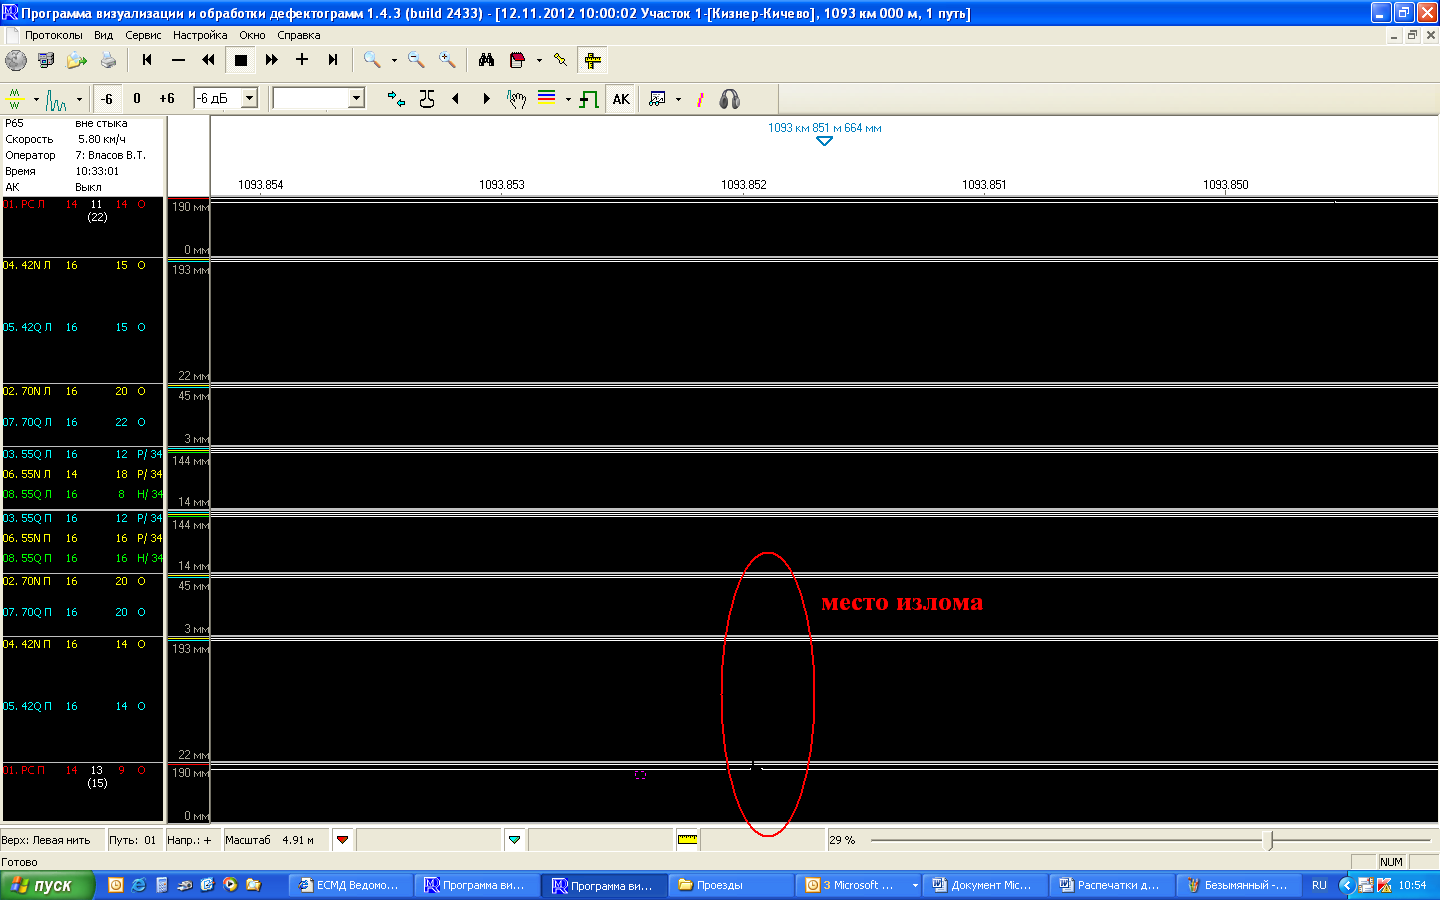The image size is (1440, 900).
Task: Click the globe icon in the main toolbar
Action: [x=16, y=60]
